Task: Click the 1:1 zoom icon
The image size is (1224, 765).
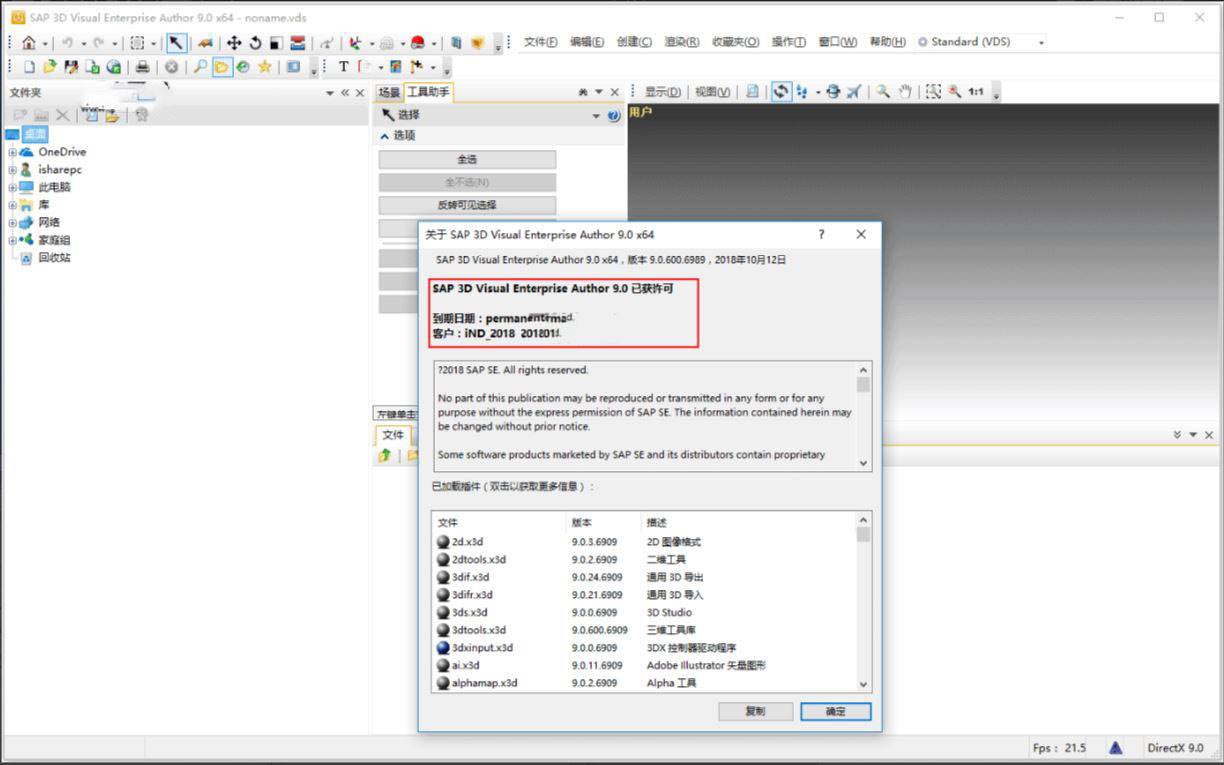Action: click(976, 92)
